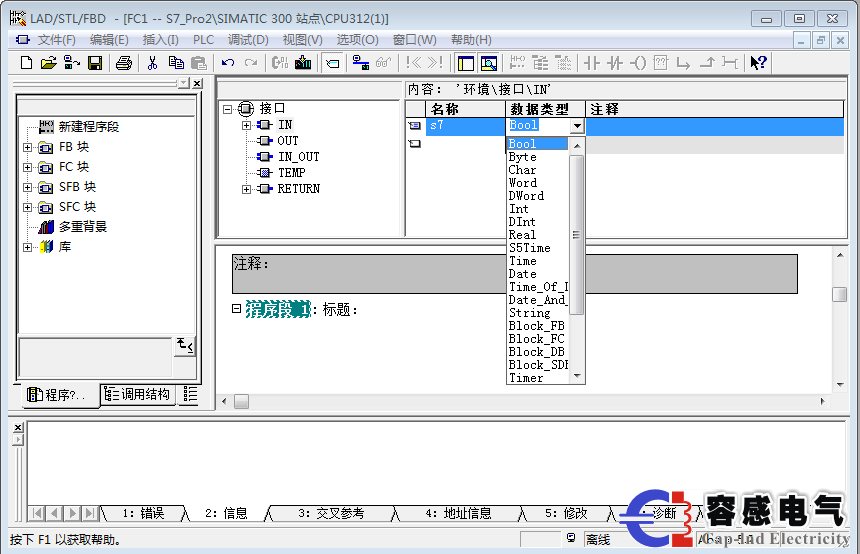
Task: Open the 选项(O) menu
Action: (x=357, y=40)
